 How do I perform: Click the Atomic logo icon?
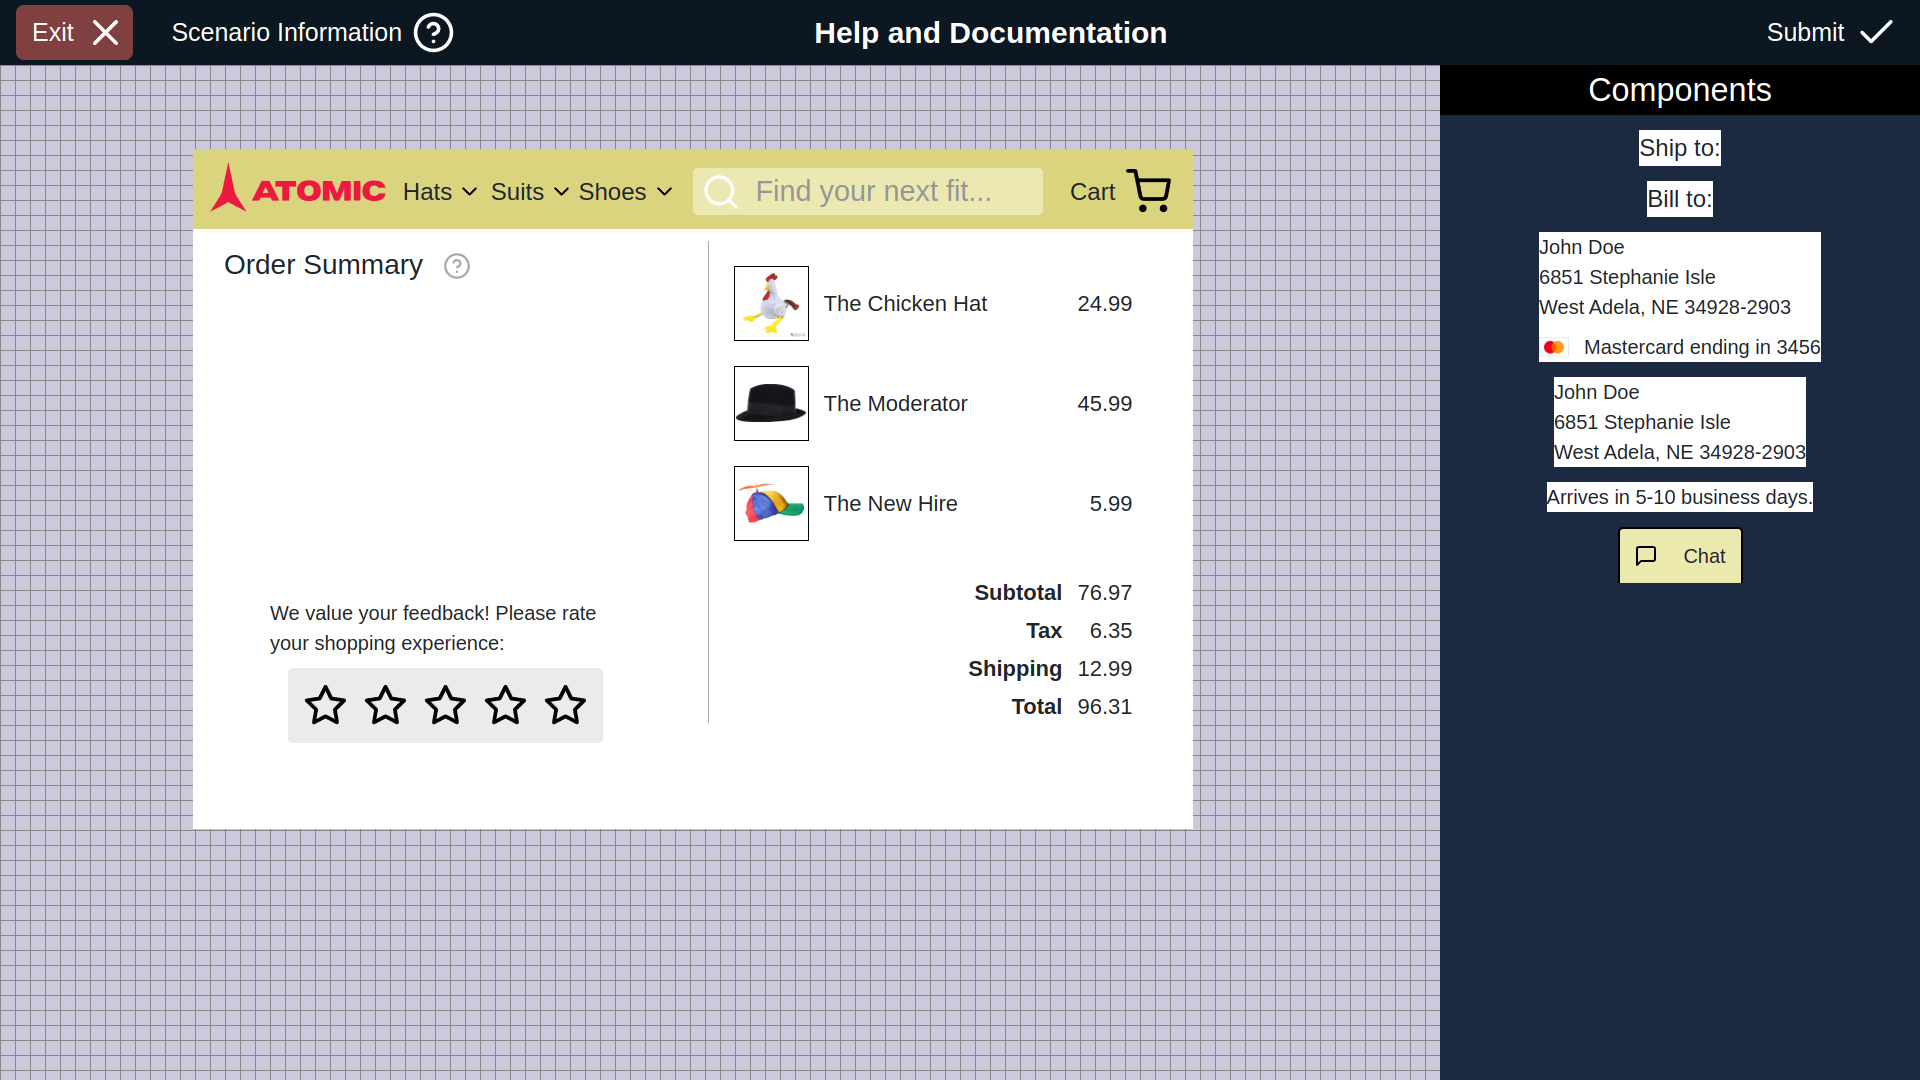click(x=229, y=189)
